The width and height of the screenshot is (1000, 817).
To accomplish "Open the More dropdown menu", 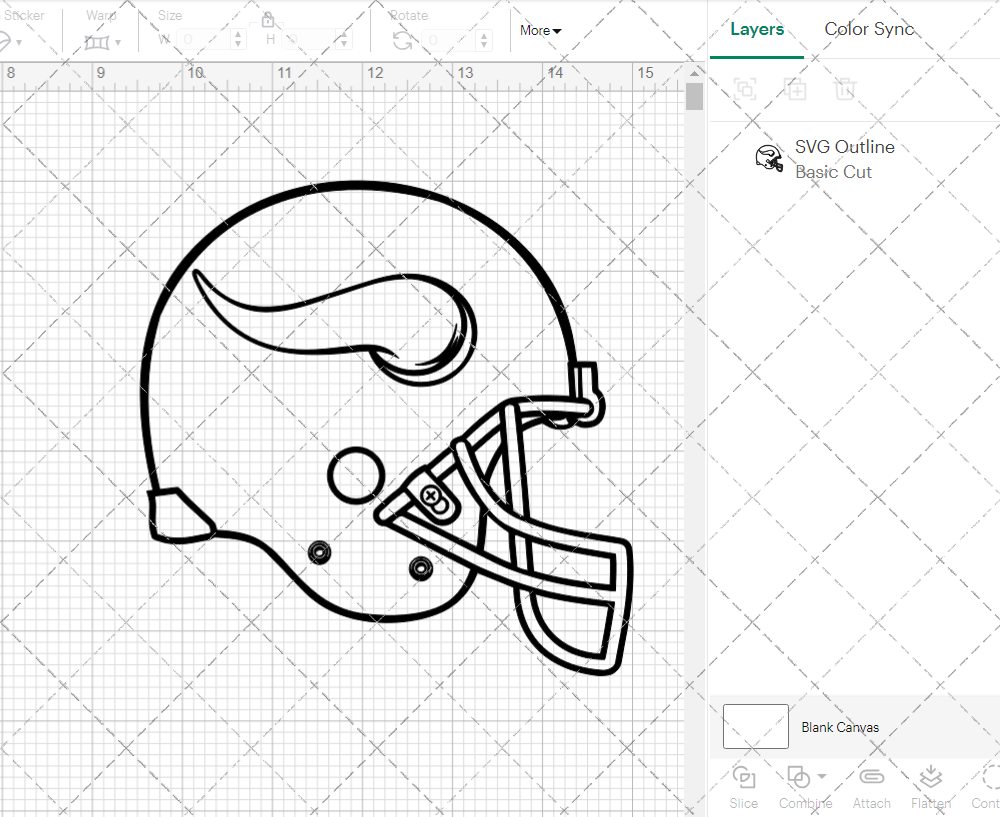I will point(540,31).
